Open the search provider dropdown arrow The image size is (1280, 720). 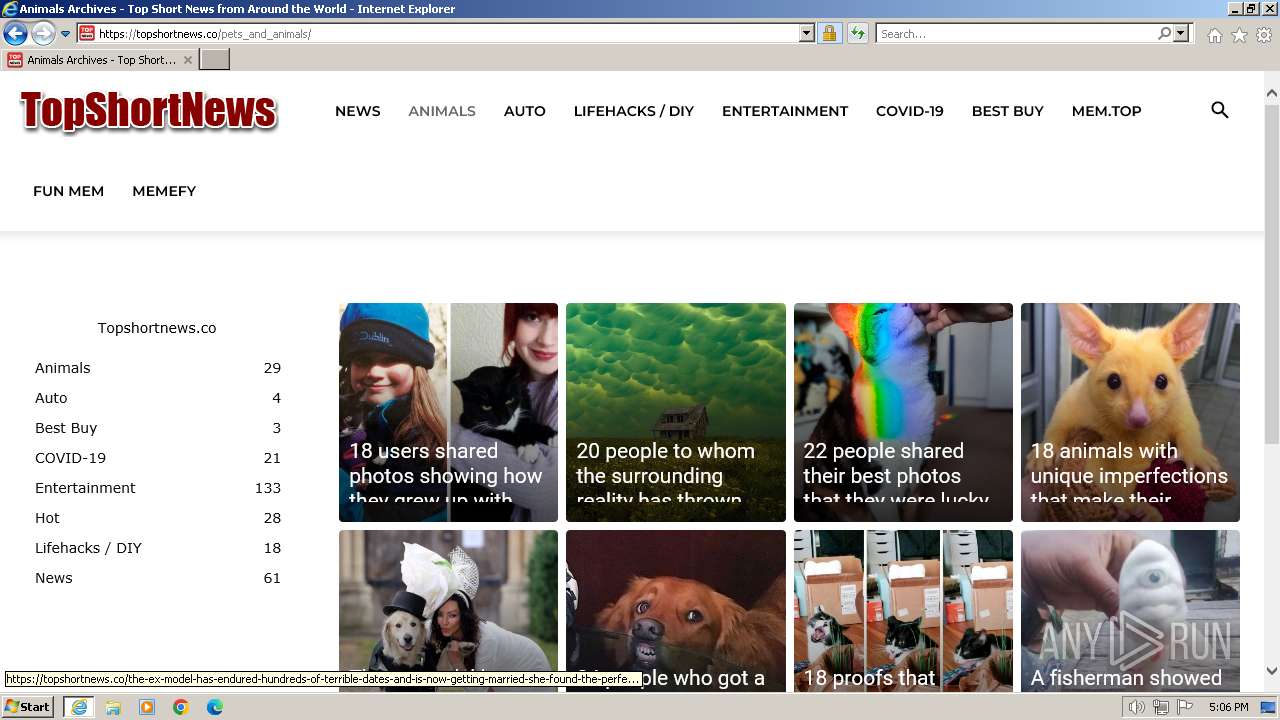click(x=1181, y=34)
